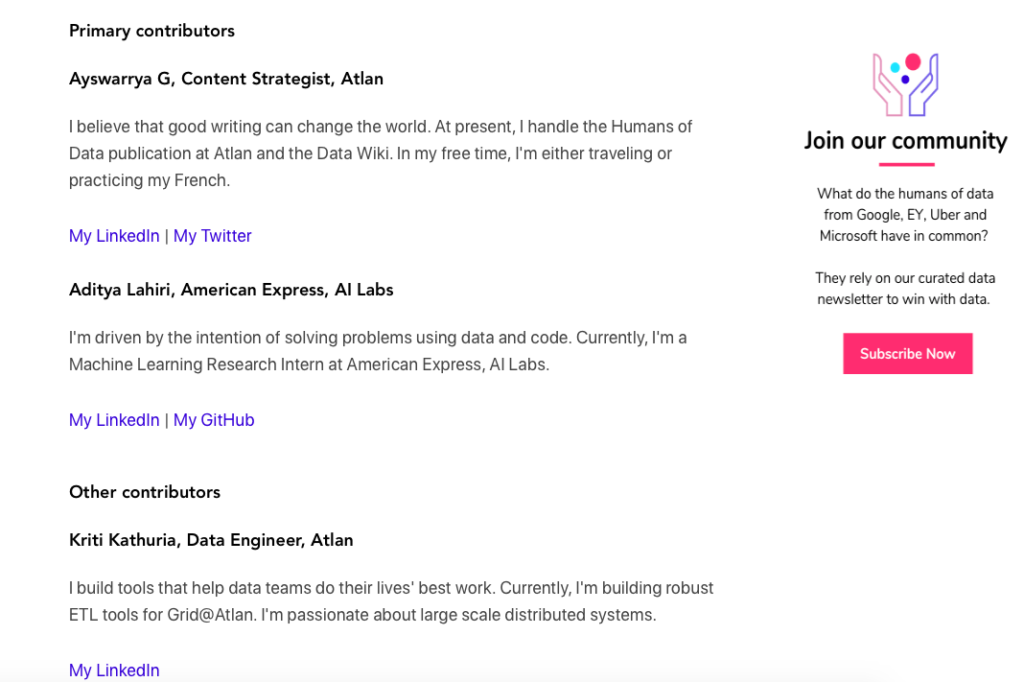The width and height of the screenshot is (1024, 682).
Task: Open Ayswarrya G's My LinkedIn link
Action: tap(114, 236)
